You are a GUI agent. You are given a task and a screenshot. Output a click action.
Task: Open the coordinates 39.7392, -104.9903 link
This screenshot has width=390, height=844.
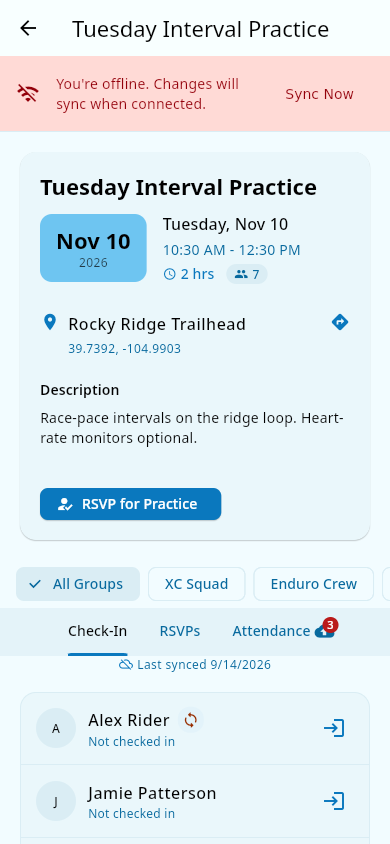pyautogui.click(x=124, y=349)
